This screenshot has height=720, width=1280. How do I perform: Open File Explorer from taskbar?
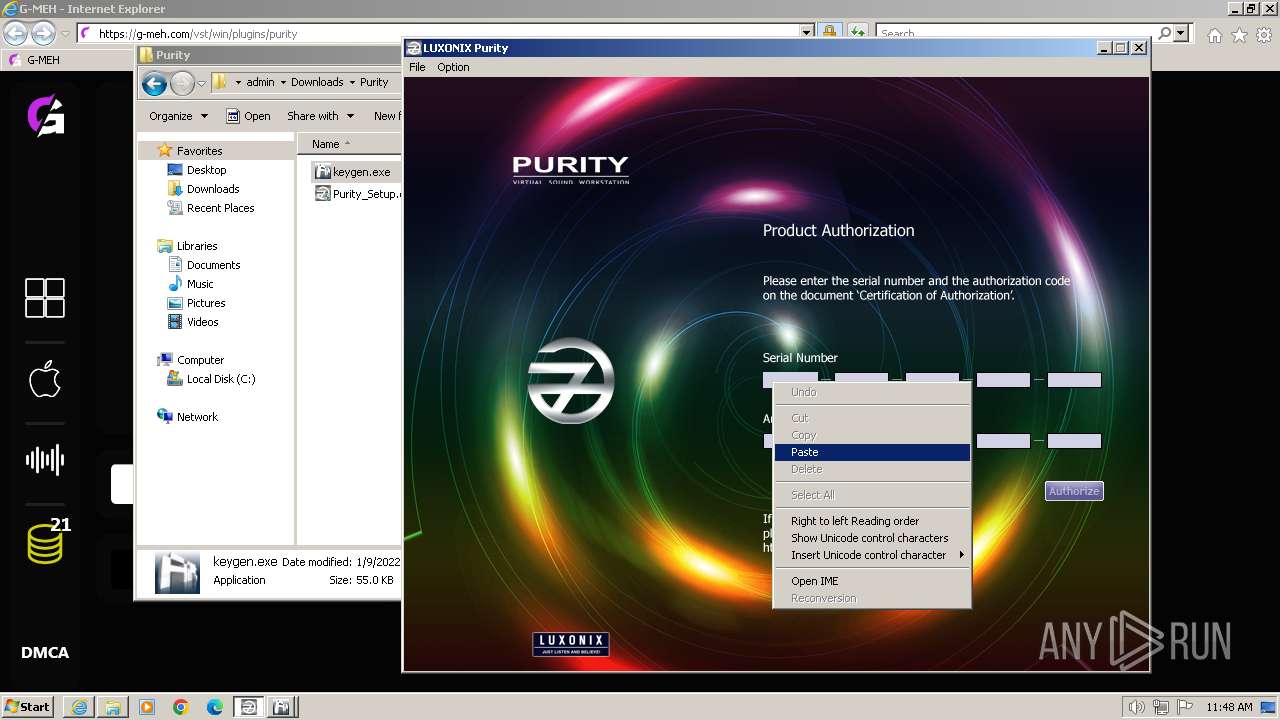click(x=113, y=707)
